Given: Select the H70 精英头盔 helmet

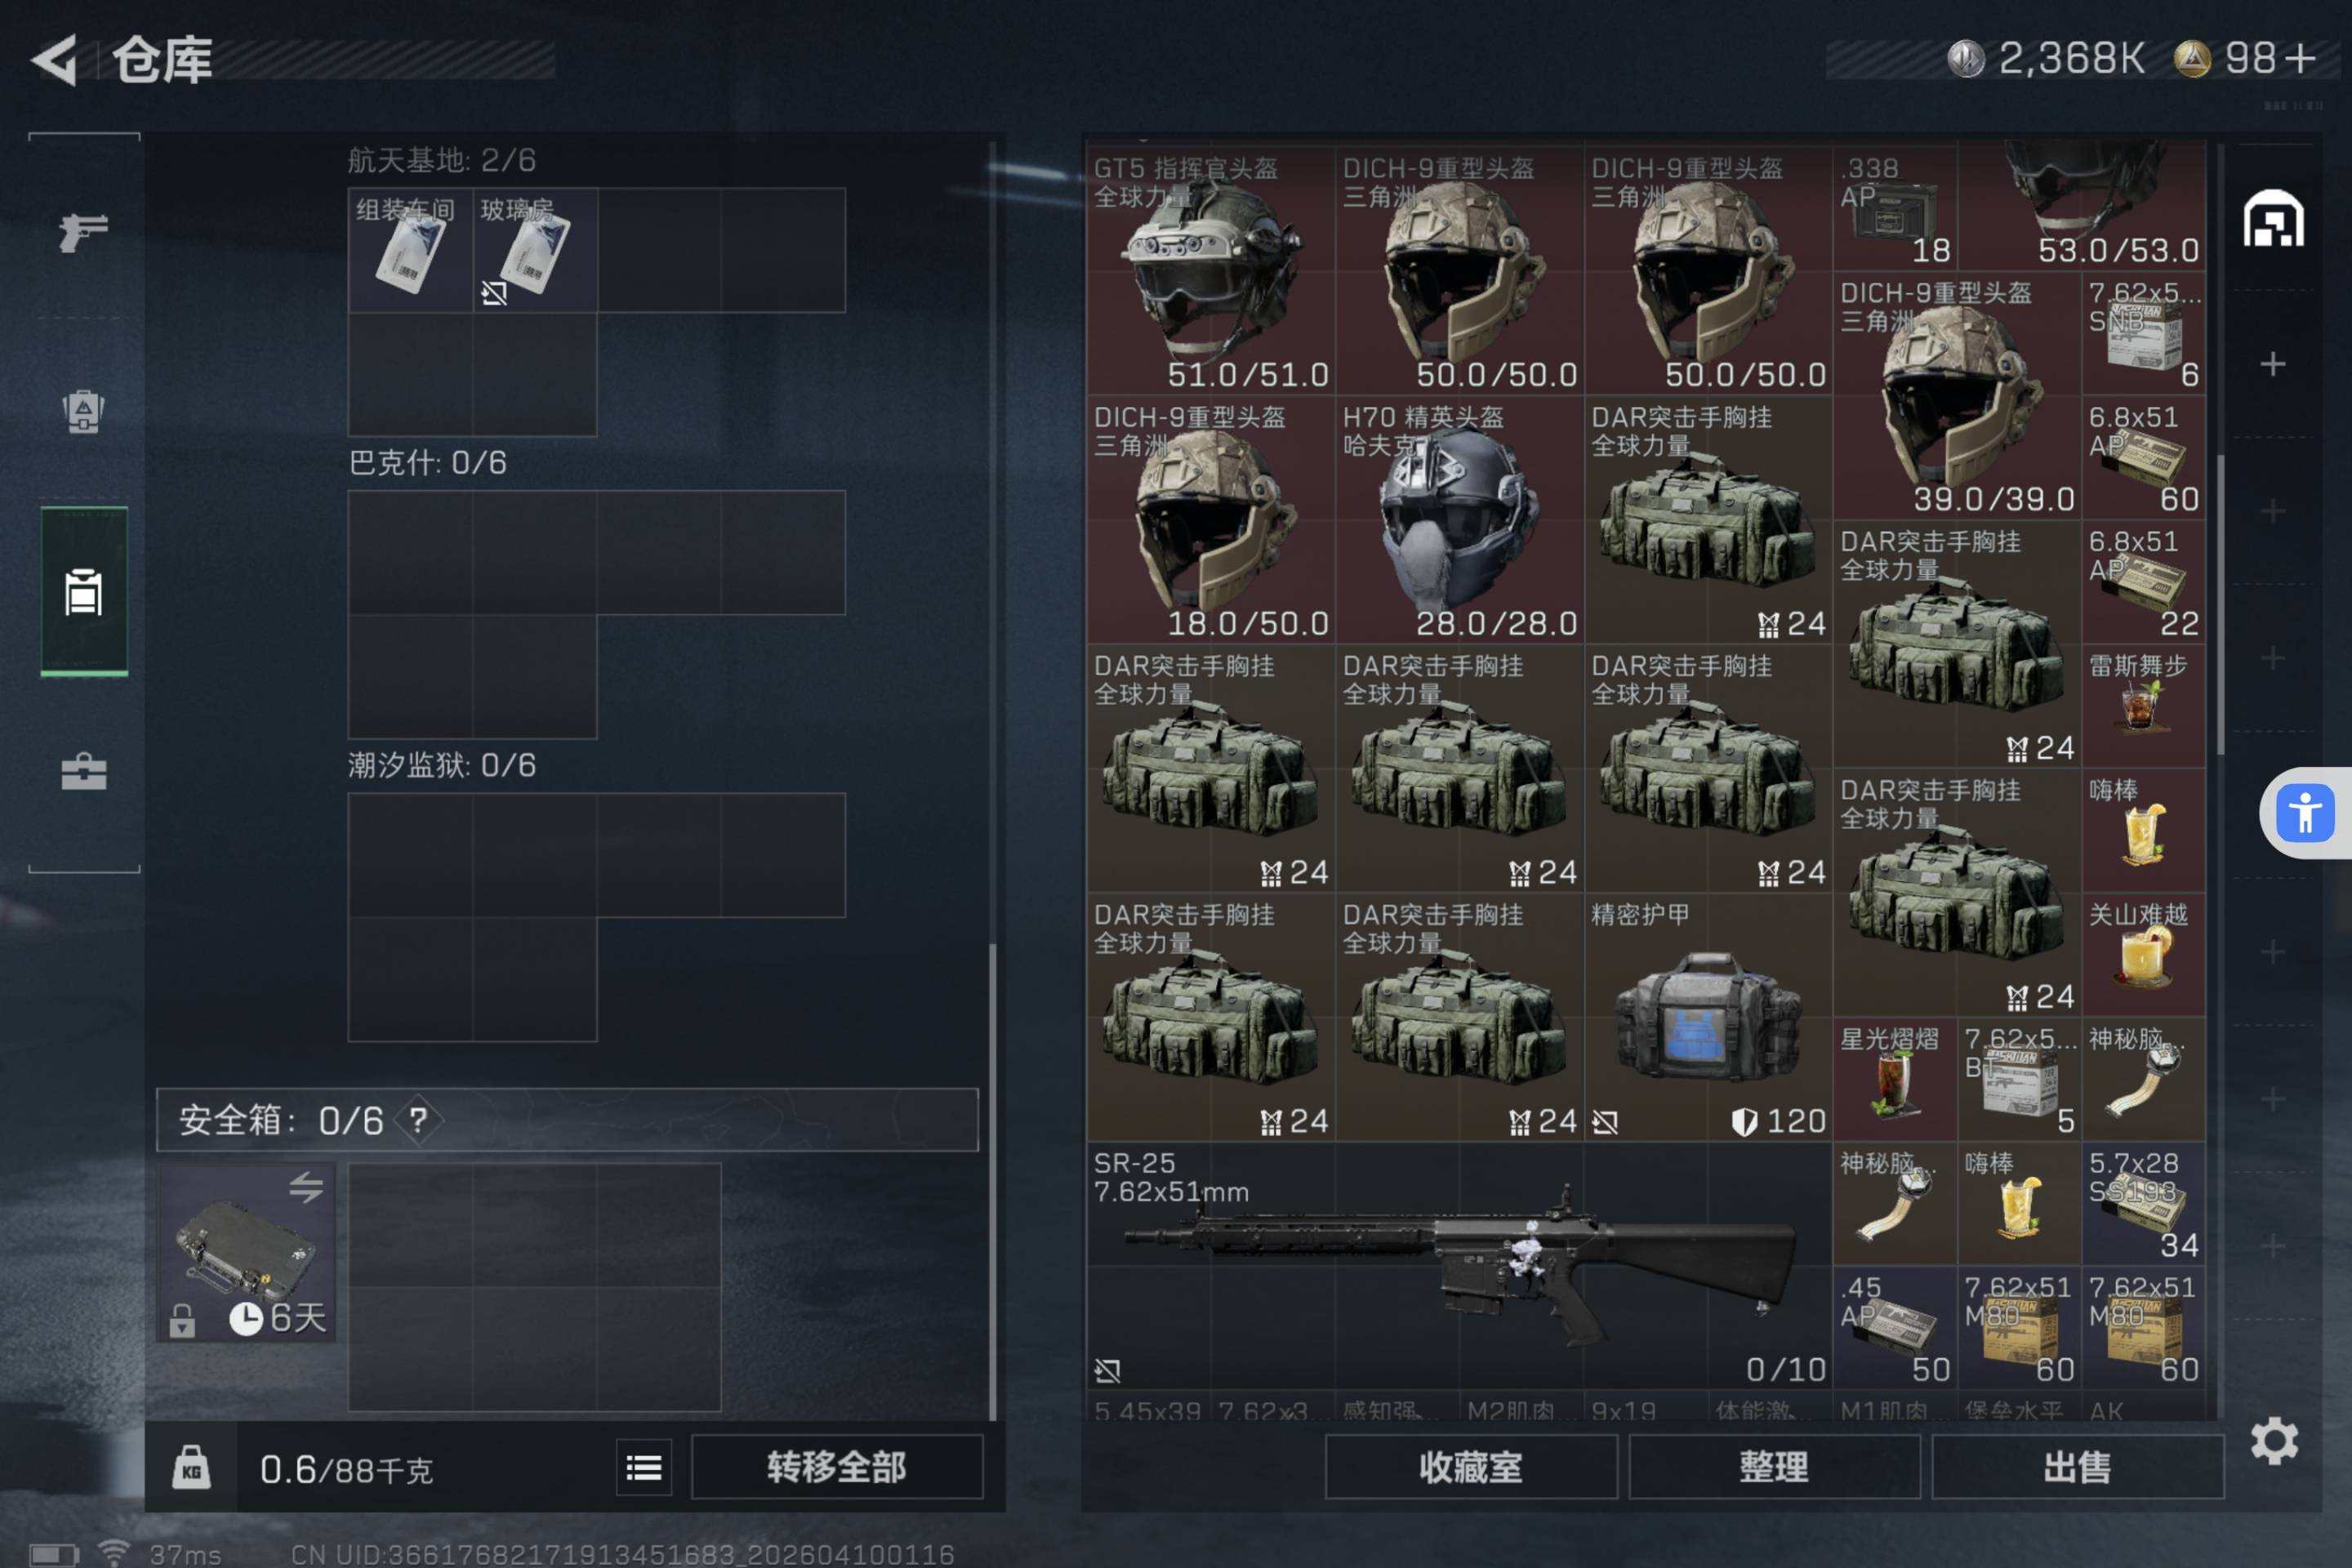Looking at the screenshot, I should (x=1459, y=519).
